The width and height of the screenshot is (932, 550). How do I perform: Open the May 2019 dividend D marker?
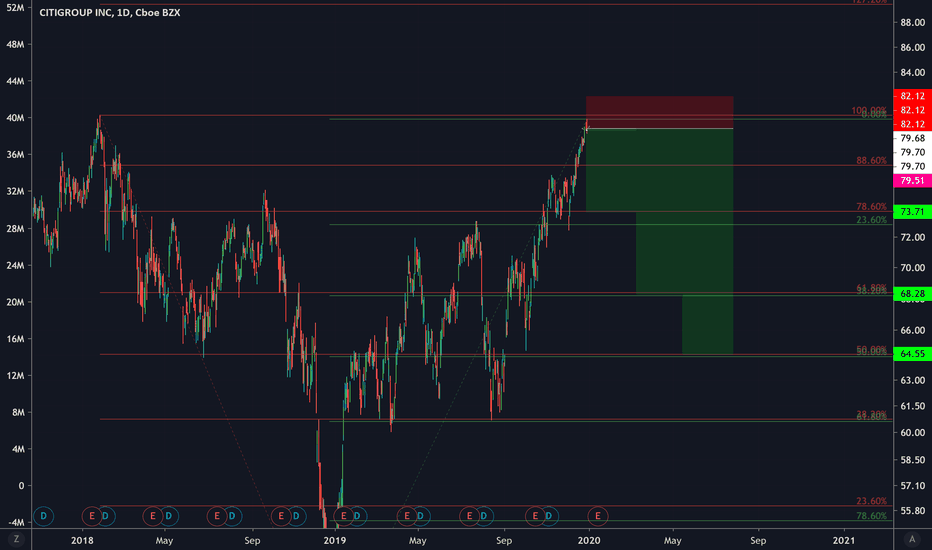420,516
